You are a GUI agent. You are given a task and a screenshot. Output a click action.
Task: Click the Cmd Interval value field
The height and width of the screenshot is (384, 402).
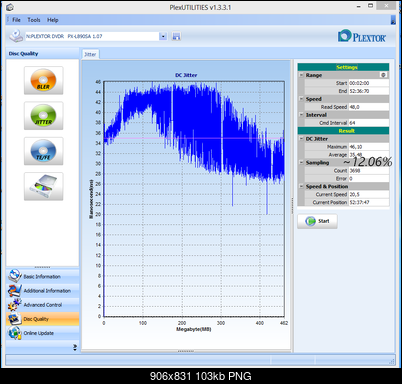pos(368,123)
